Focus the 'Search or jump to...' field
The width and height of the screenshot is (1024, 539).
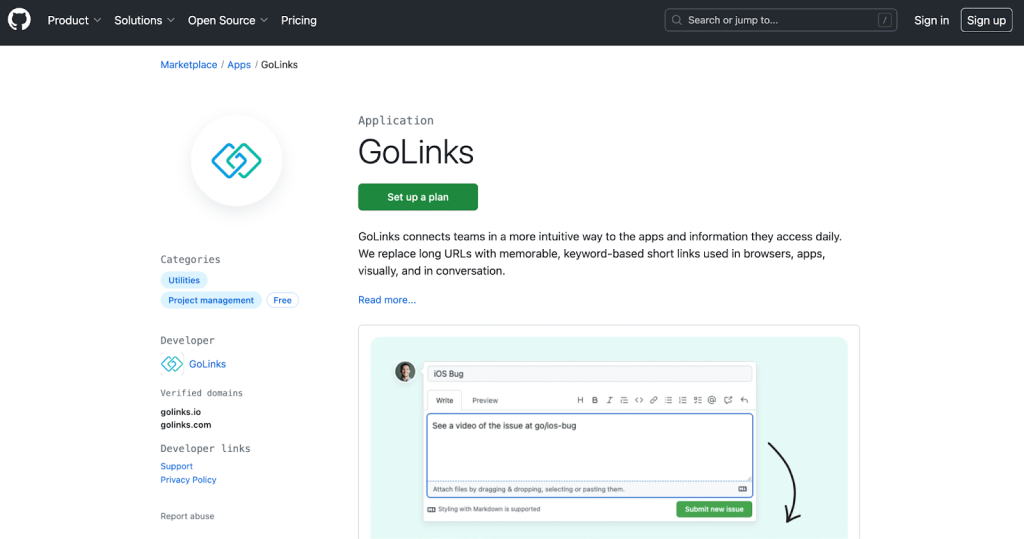coord(780,20)
